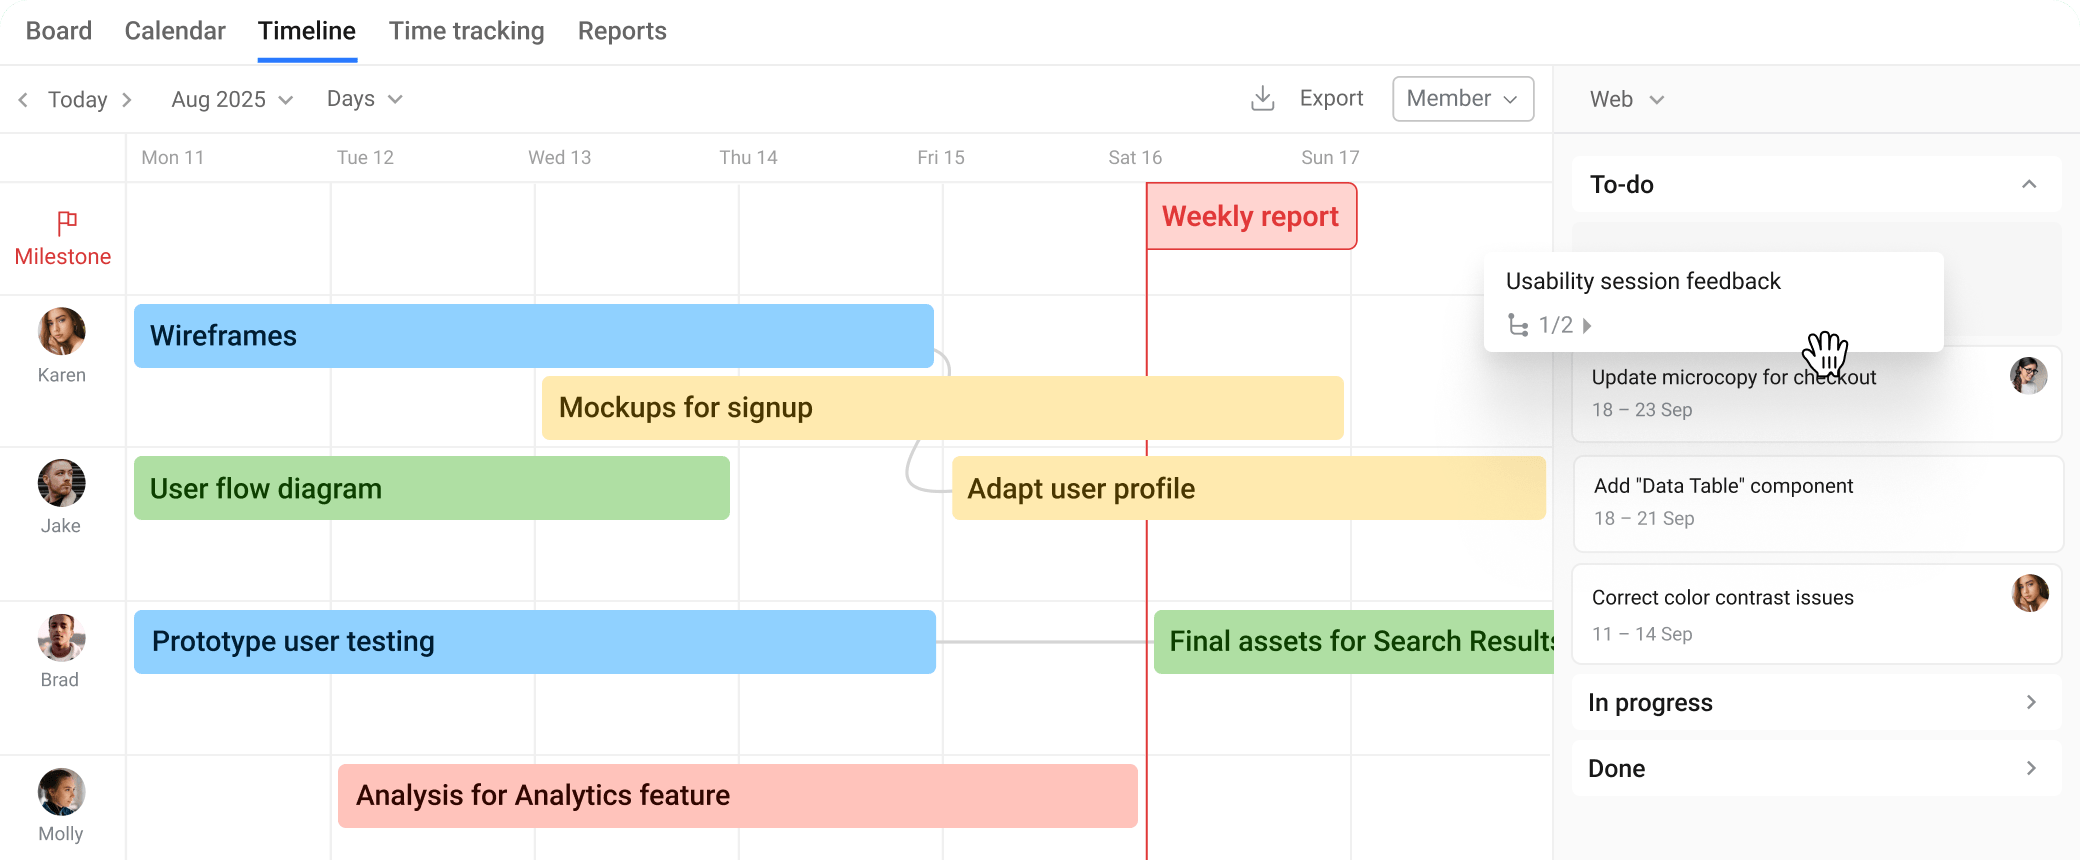Image resolution: width=2080 pixels, height=860 pixels.
Task: Select the Wireframes task bar
Action: point(533,336)
